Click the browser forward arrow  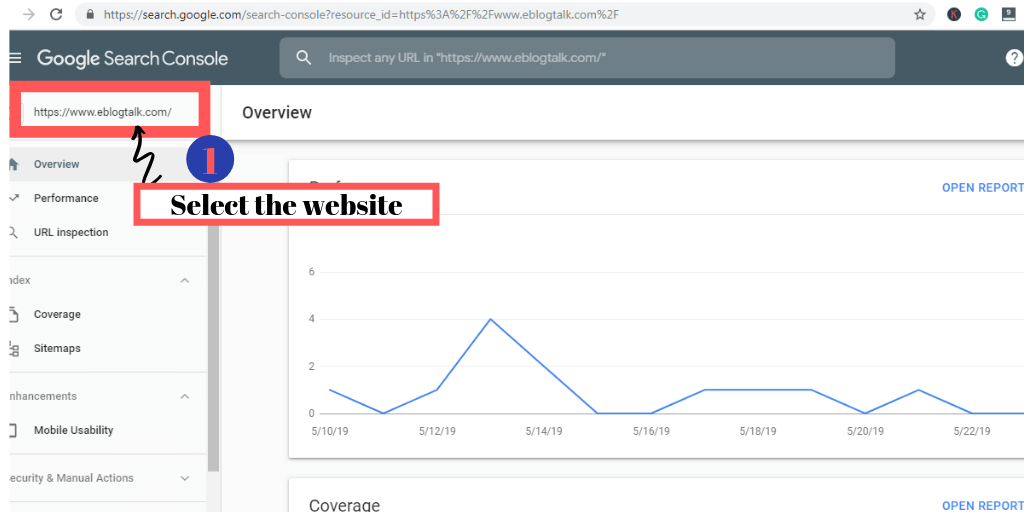point(29,14)
